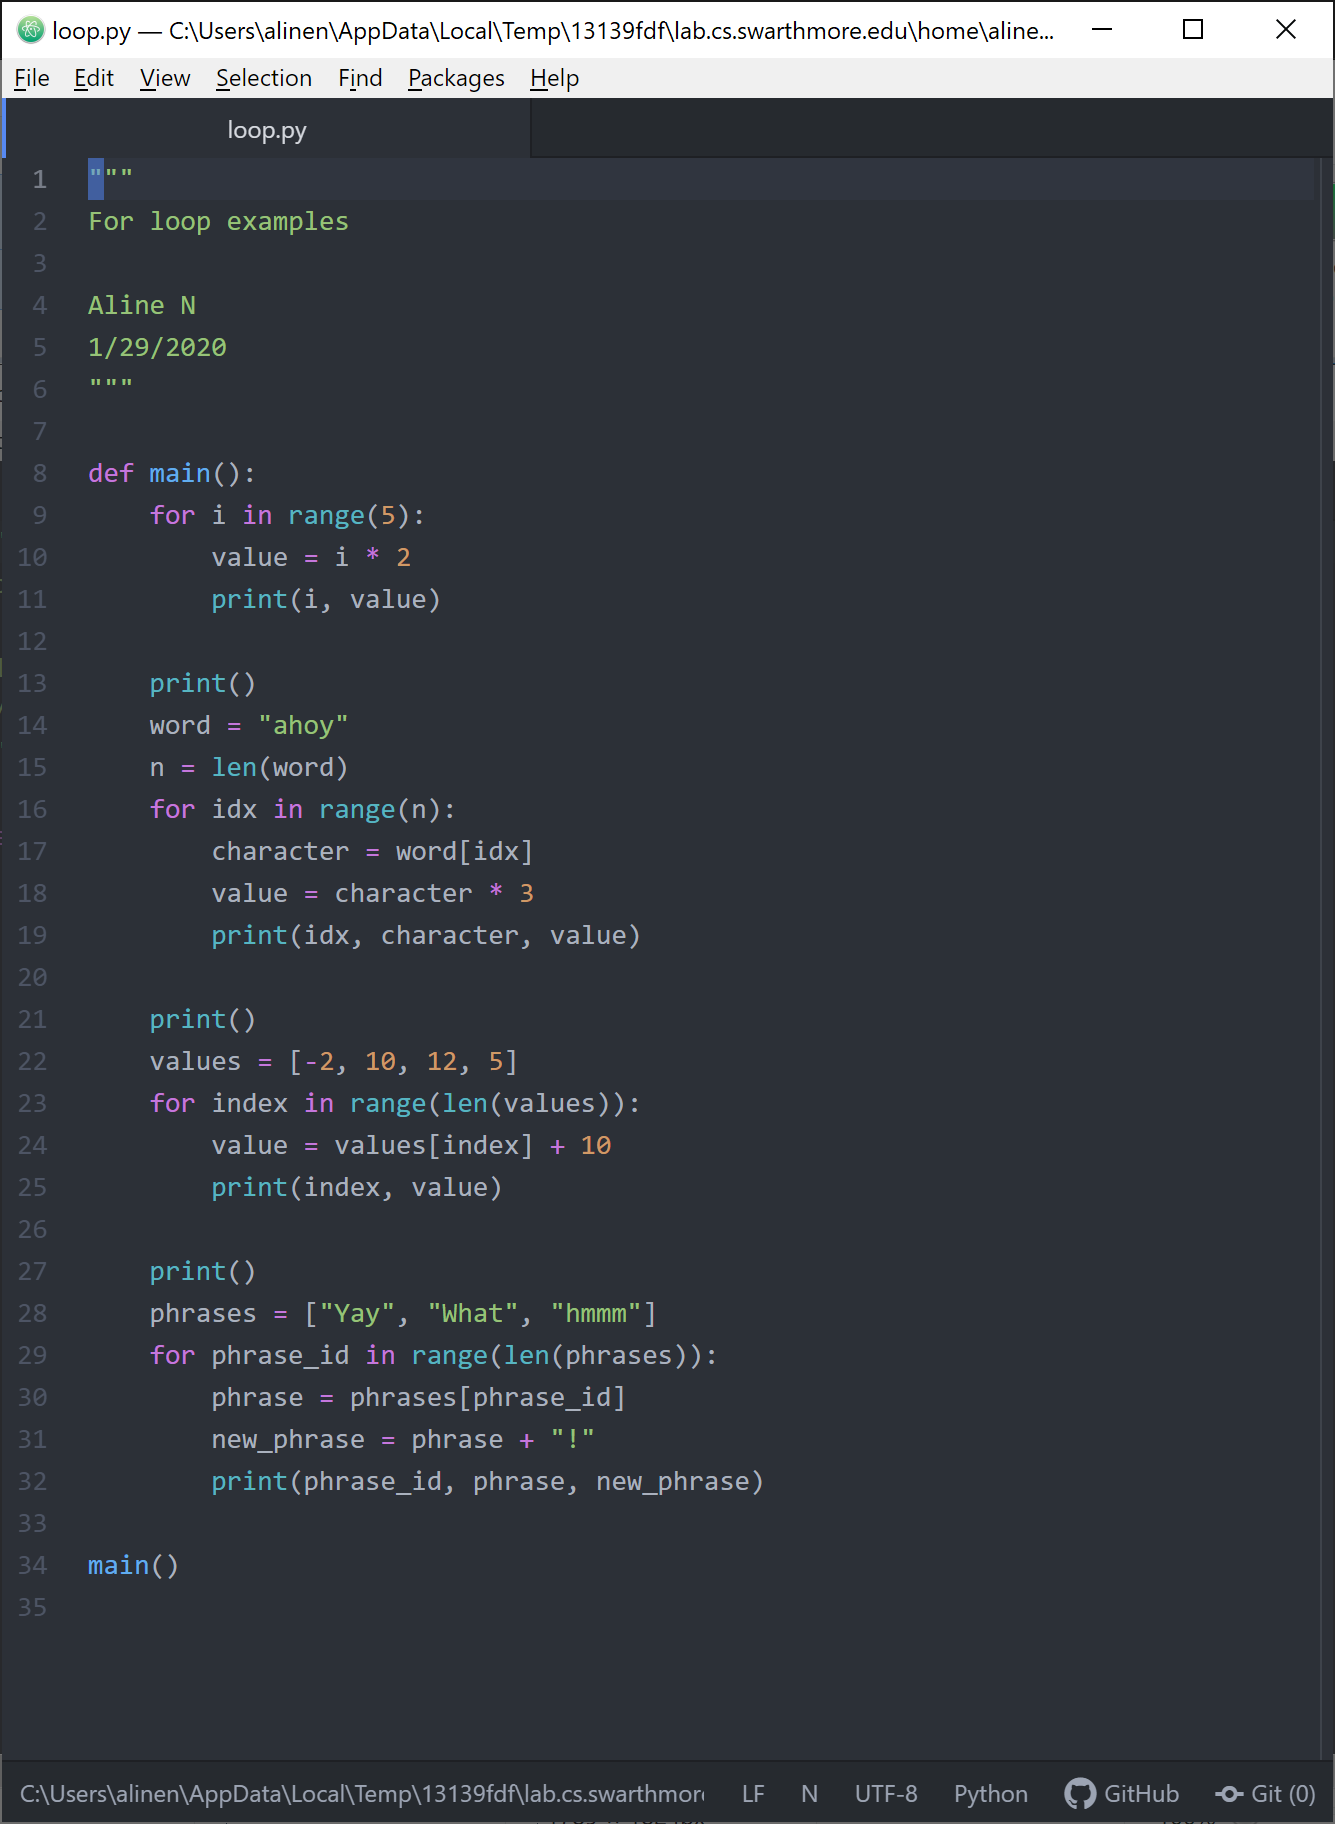Select the loop.py editor tab
This screenshot has height=1824, width=1335.
267,130
